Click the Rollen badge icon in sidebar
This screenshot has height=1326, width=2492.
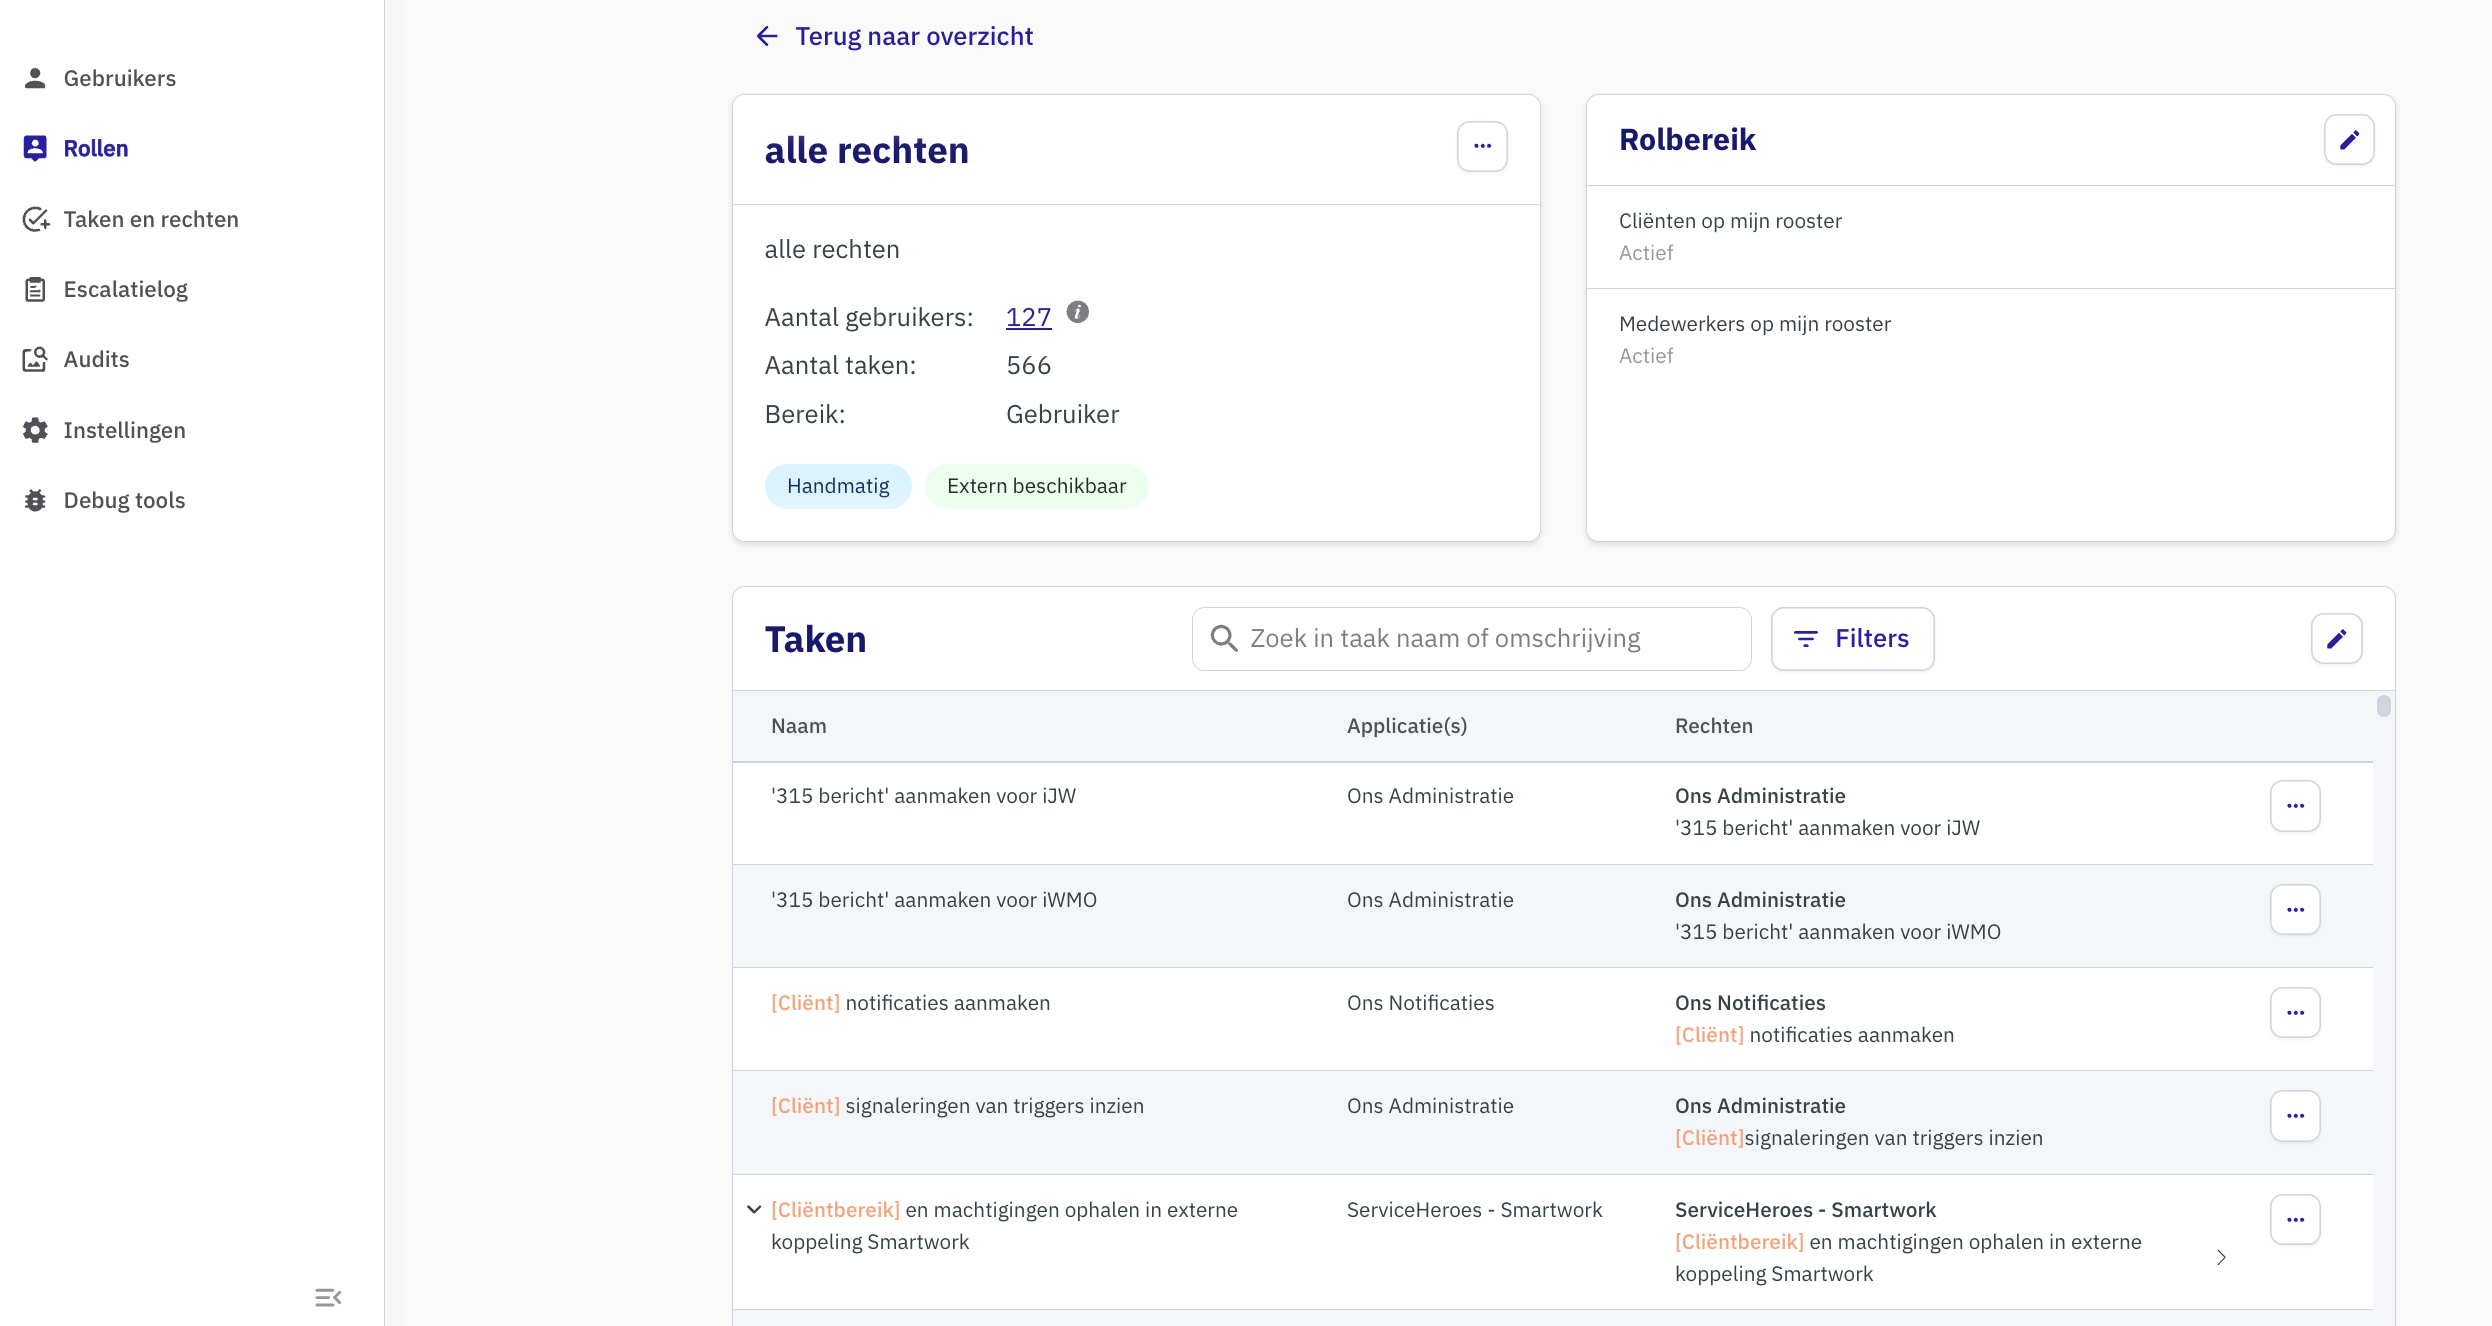pyautogui.click(x=35, y=148)
